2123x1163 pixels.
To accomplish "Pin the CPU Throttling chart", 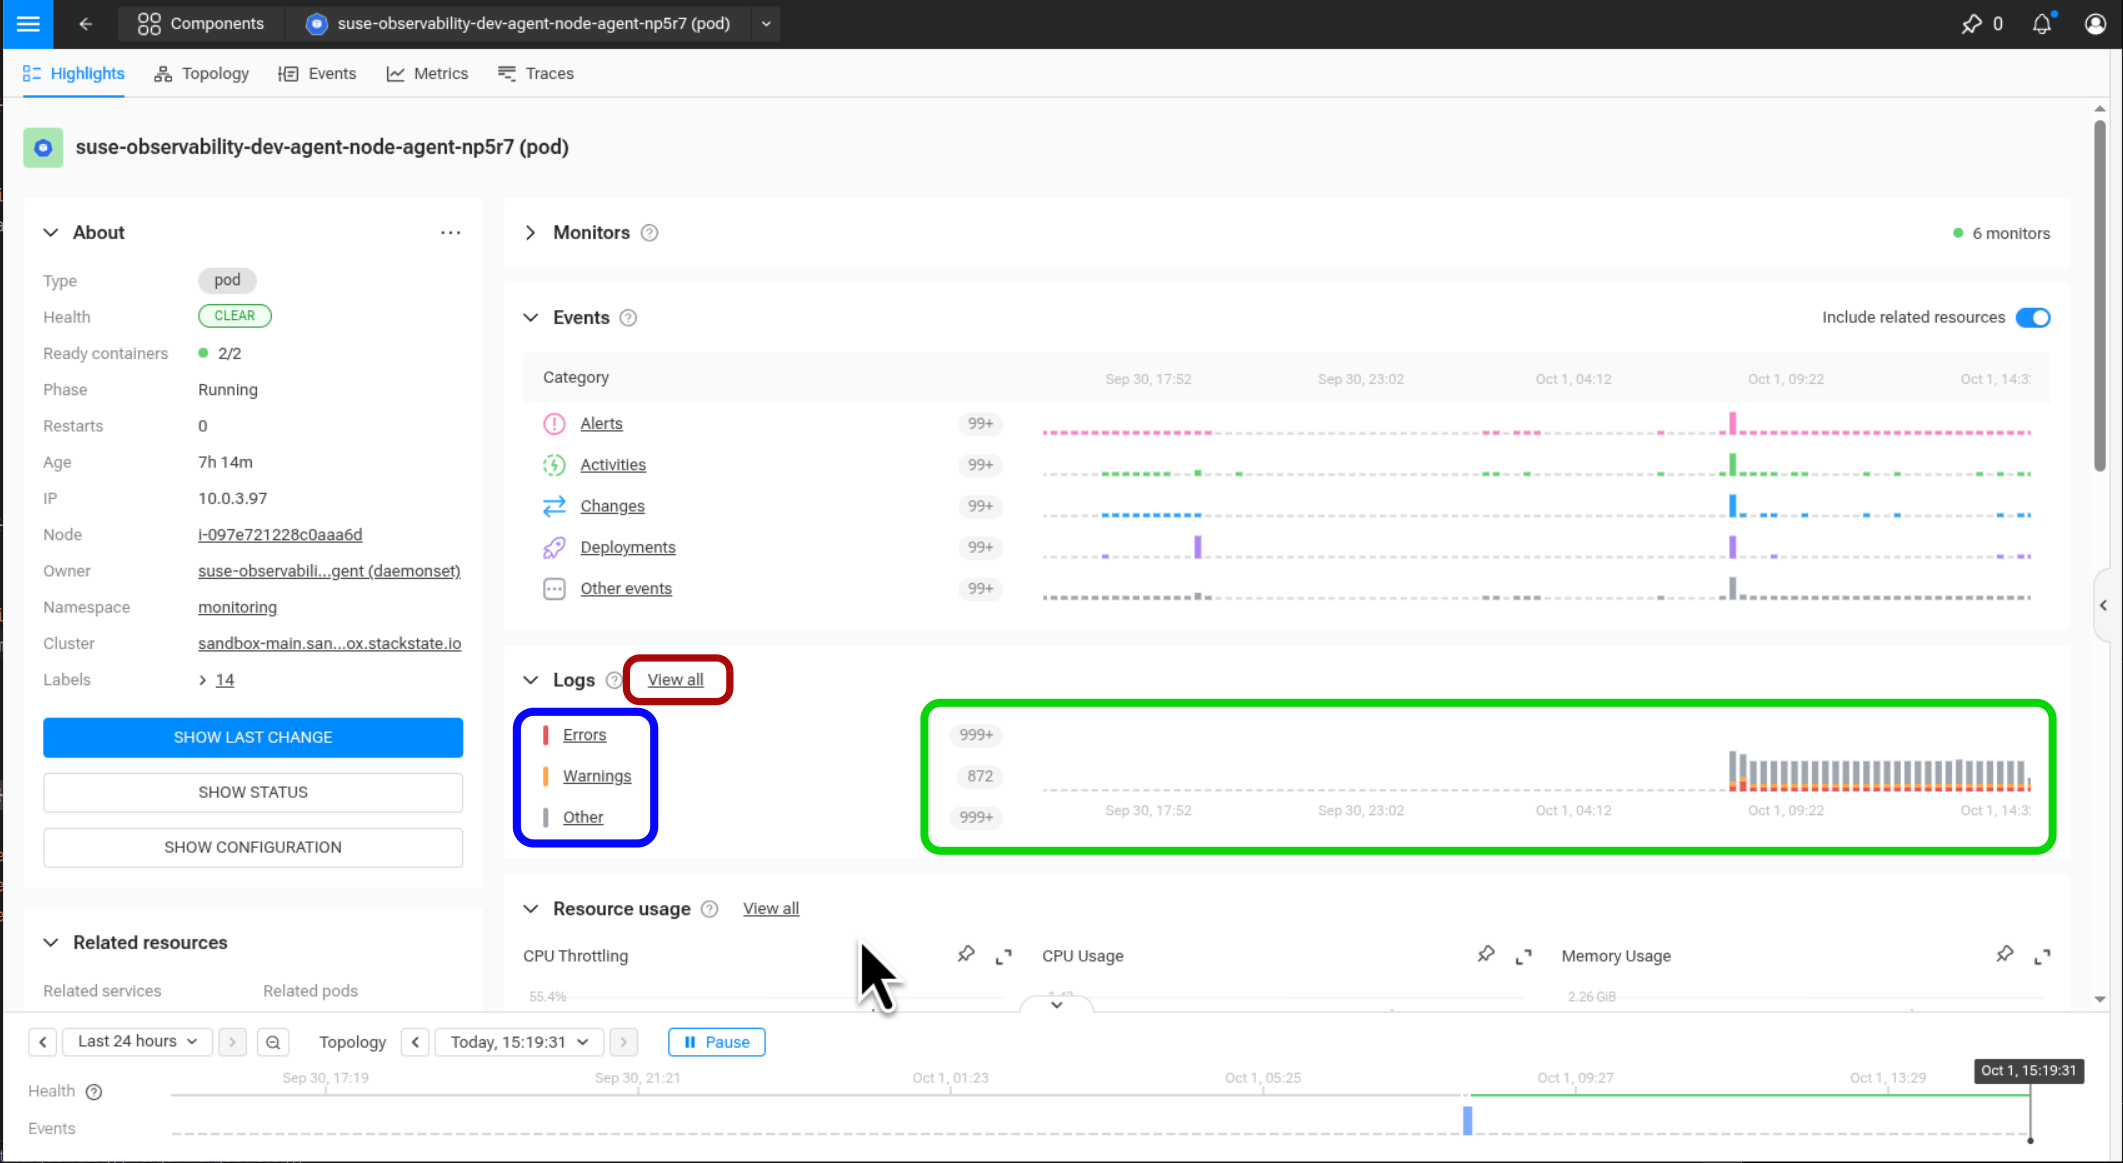I will click(965, 954).
